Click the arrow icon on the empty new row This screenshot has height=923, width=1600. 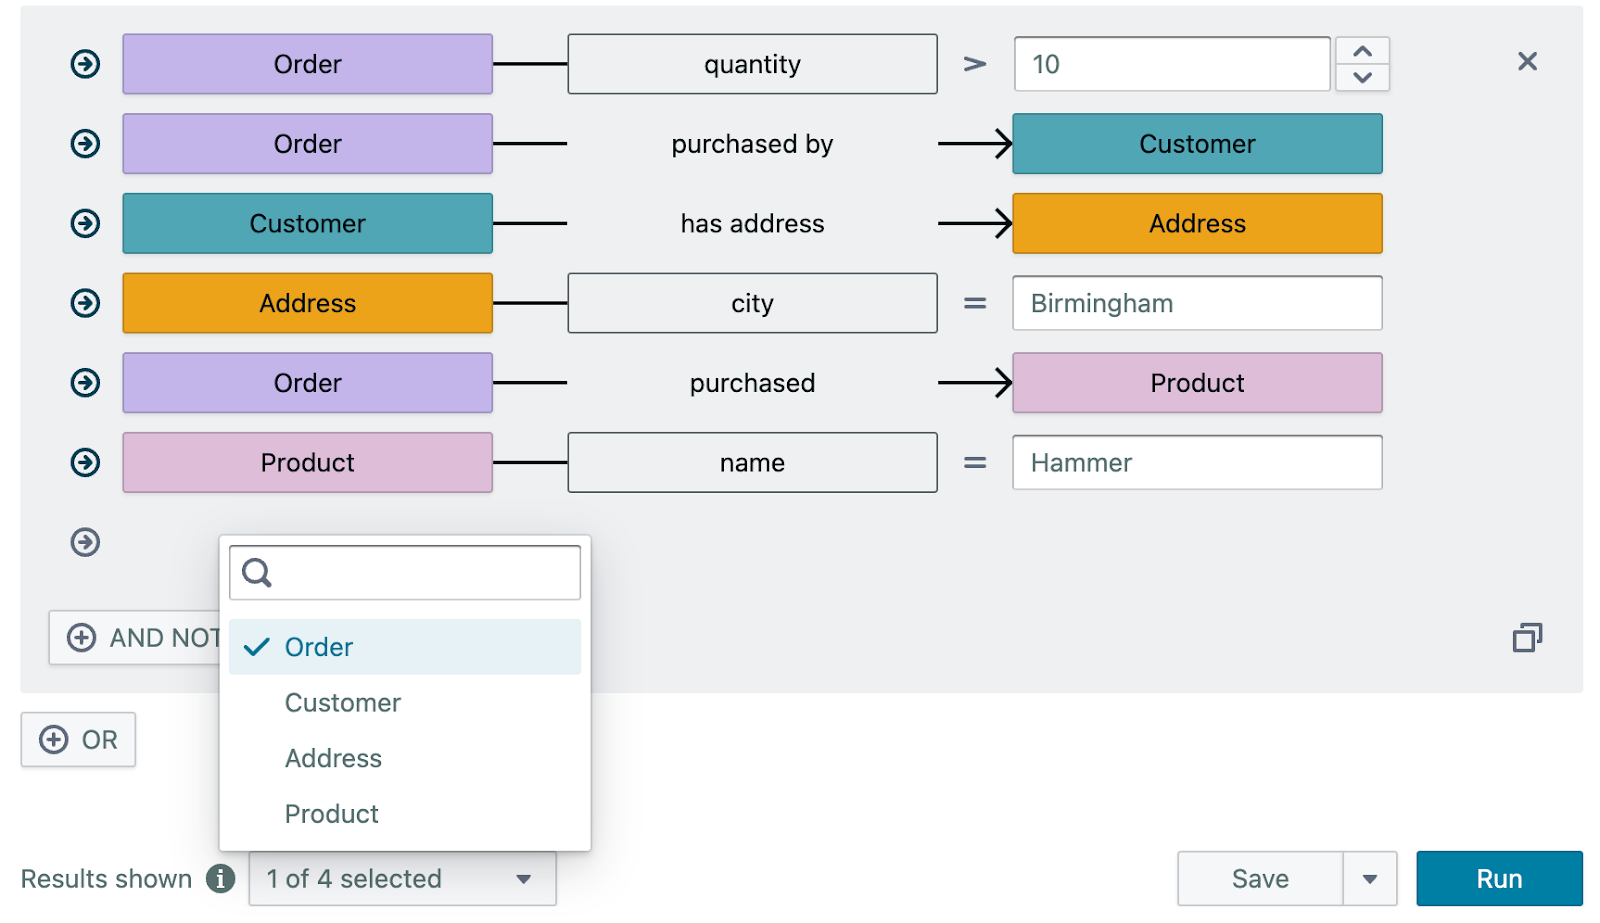click(x=85, y=542)
